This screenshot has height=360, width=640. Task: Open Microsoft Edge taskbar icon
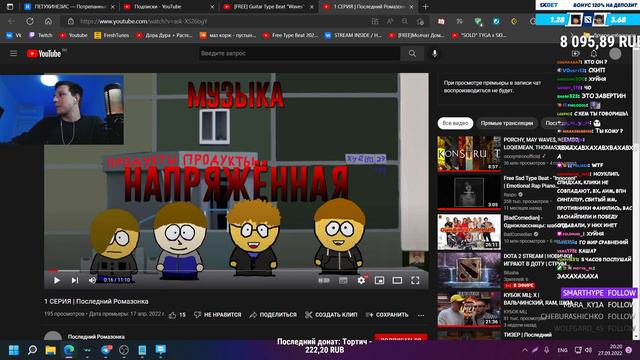(69, 350)
